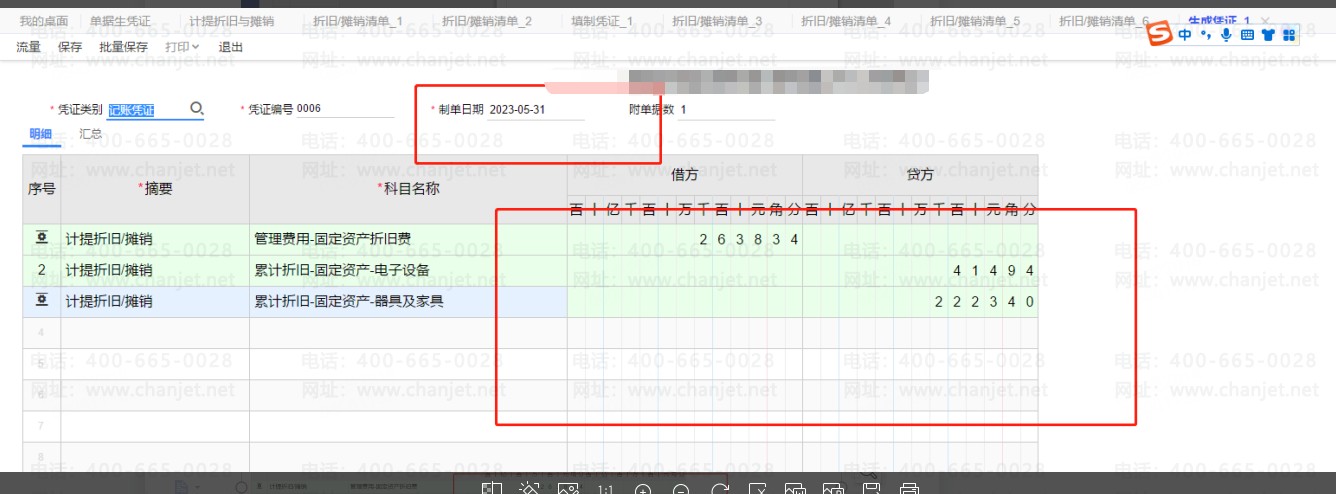Click the 贷方 column header
Screen dimensions: 1336x494
coord(920,175)
